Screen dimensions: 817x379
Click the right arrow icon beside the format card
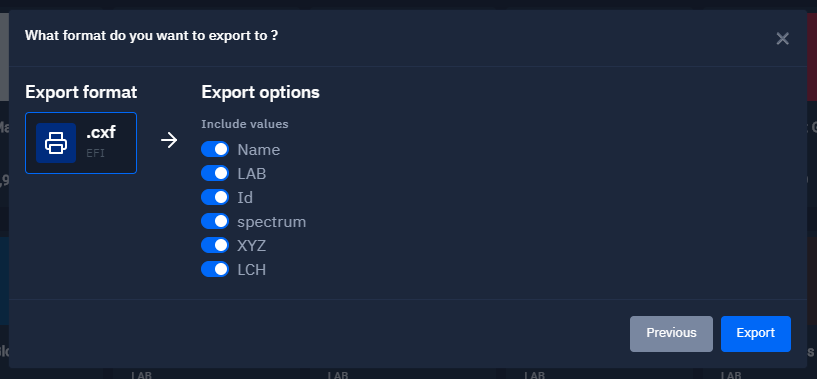pyautogui.click(x=169, y=140)
